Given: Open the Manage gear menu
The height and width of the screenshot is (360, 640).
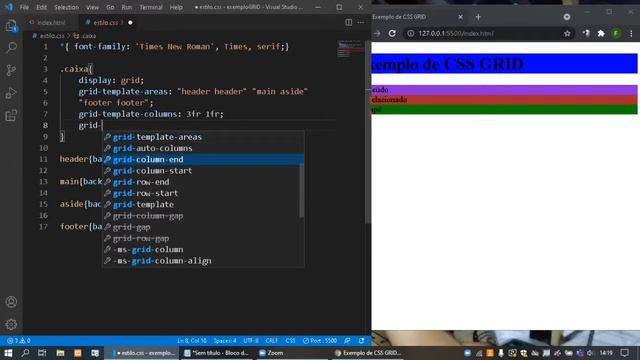Looking at the screenshot, I should coord(11,324).
